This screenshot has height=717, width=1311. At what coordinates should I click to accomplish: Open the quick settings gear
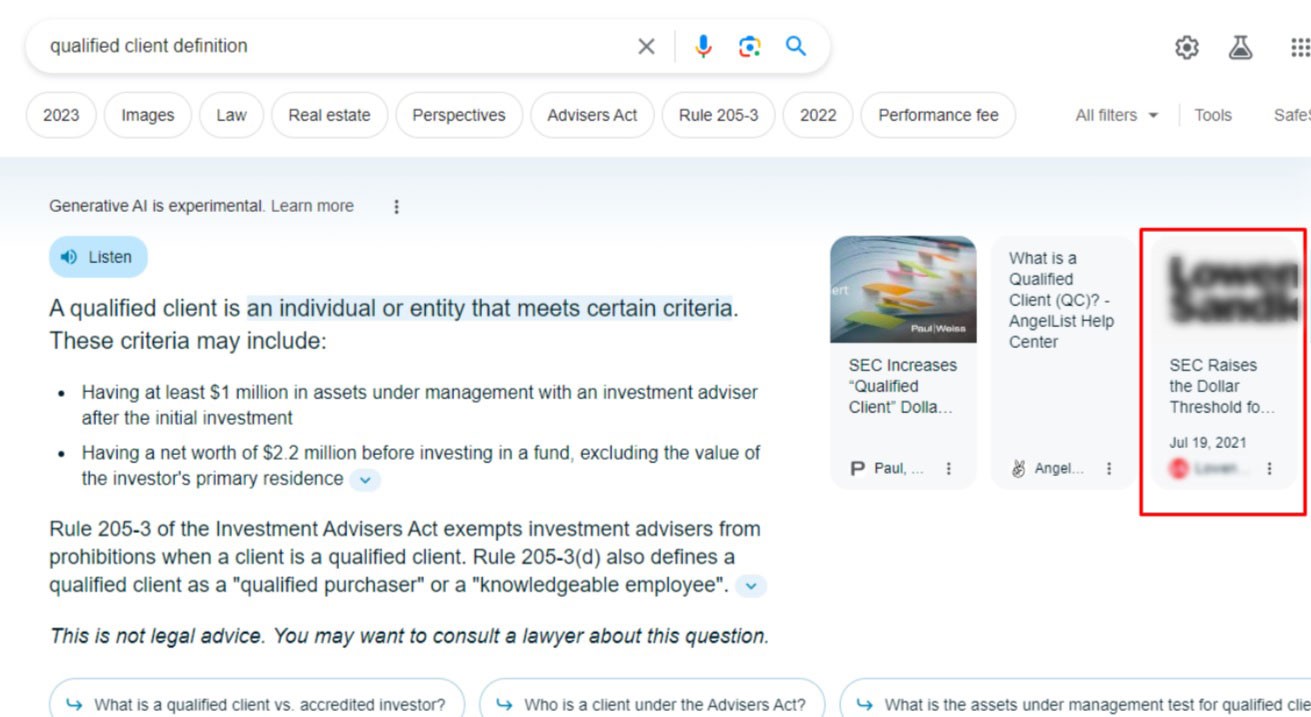point(1185,45)
